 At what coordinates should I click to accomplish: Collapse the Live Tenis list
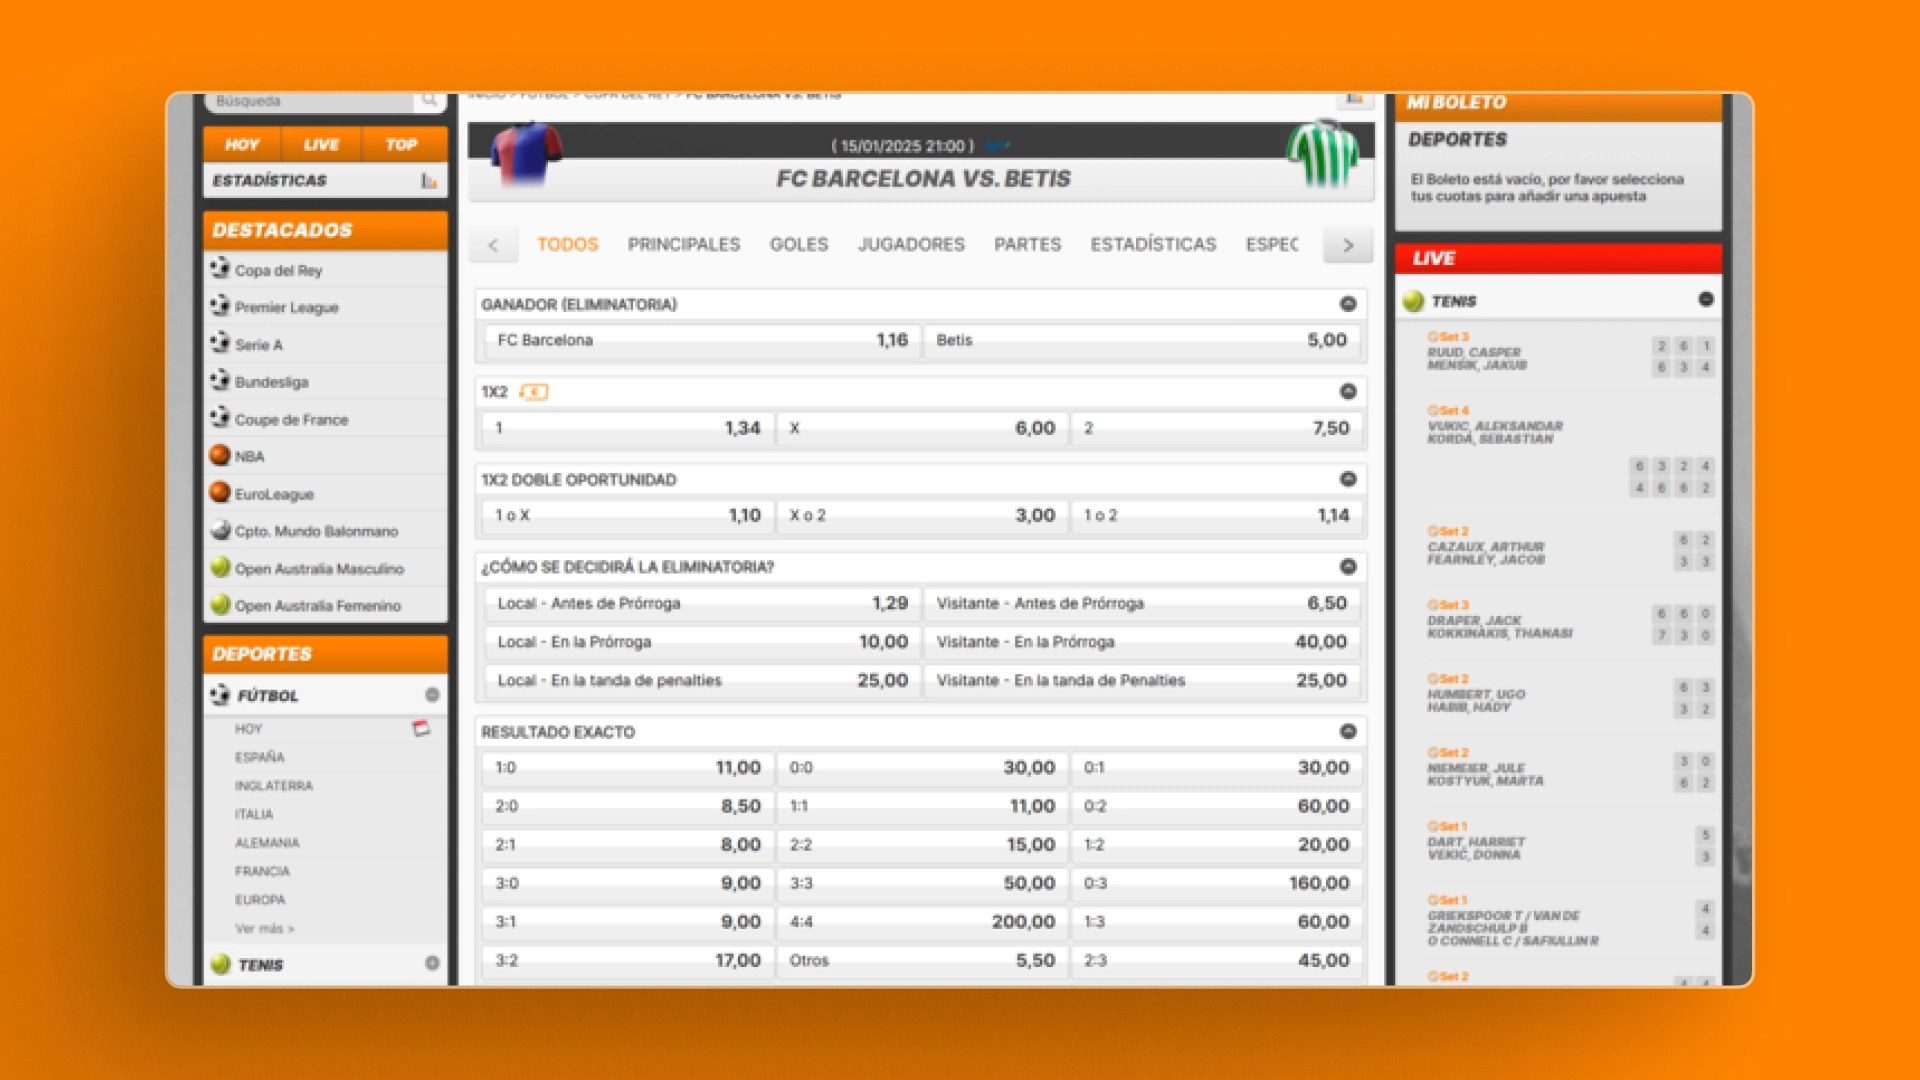pyautogui.click(x=1706, y=299)
